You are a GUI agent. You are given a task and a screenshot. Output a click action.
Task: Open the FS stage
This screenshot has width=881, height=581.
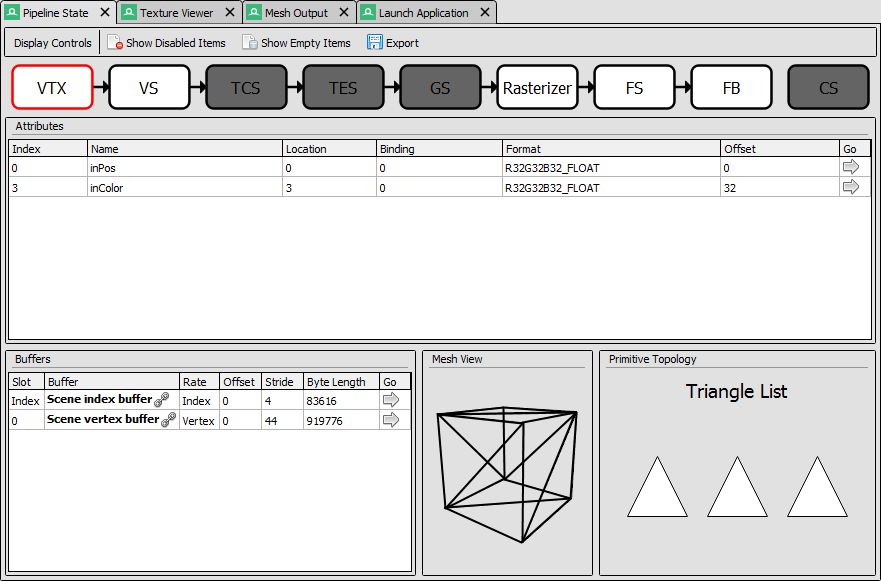(x=634, y=87)
